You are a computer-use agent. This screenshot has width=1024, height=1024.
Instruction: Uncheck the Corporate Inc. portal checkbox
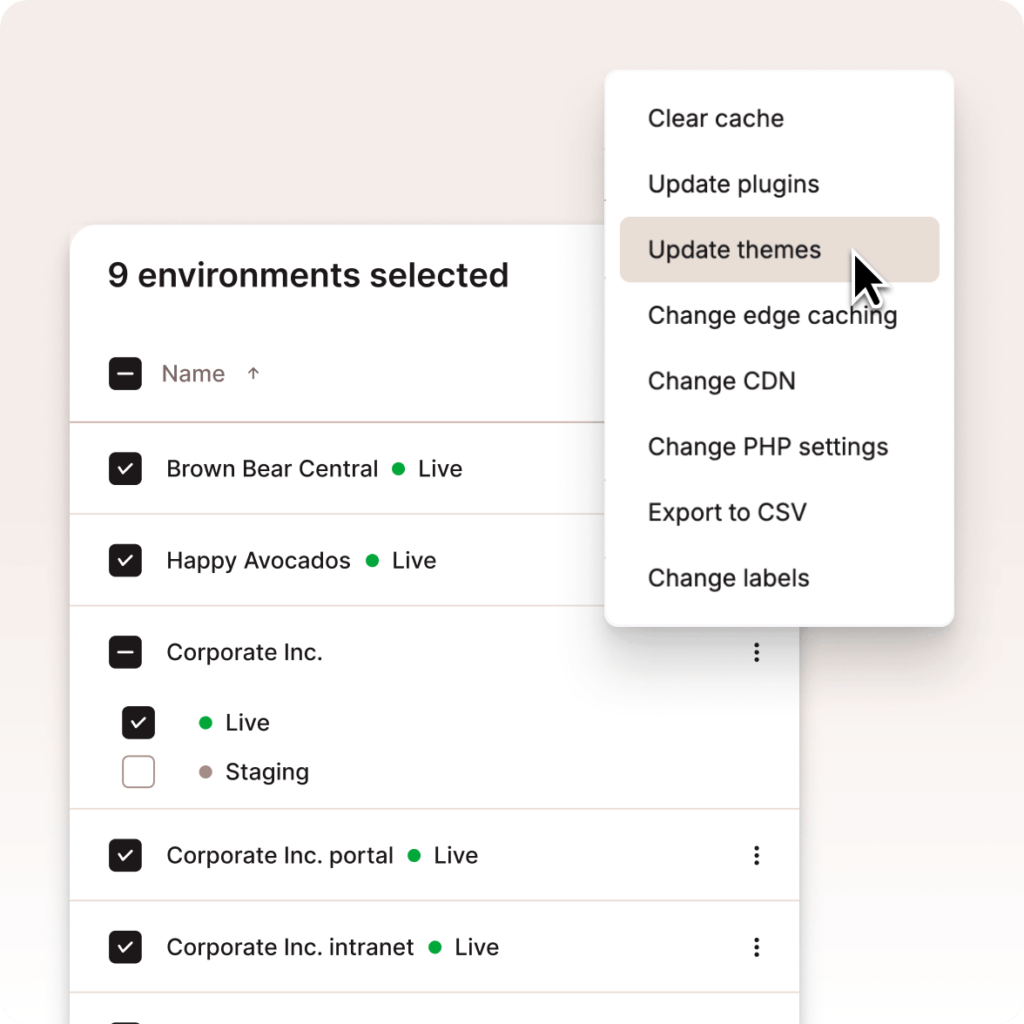tap(125, 855)
